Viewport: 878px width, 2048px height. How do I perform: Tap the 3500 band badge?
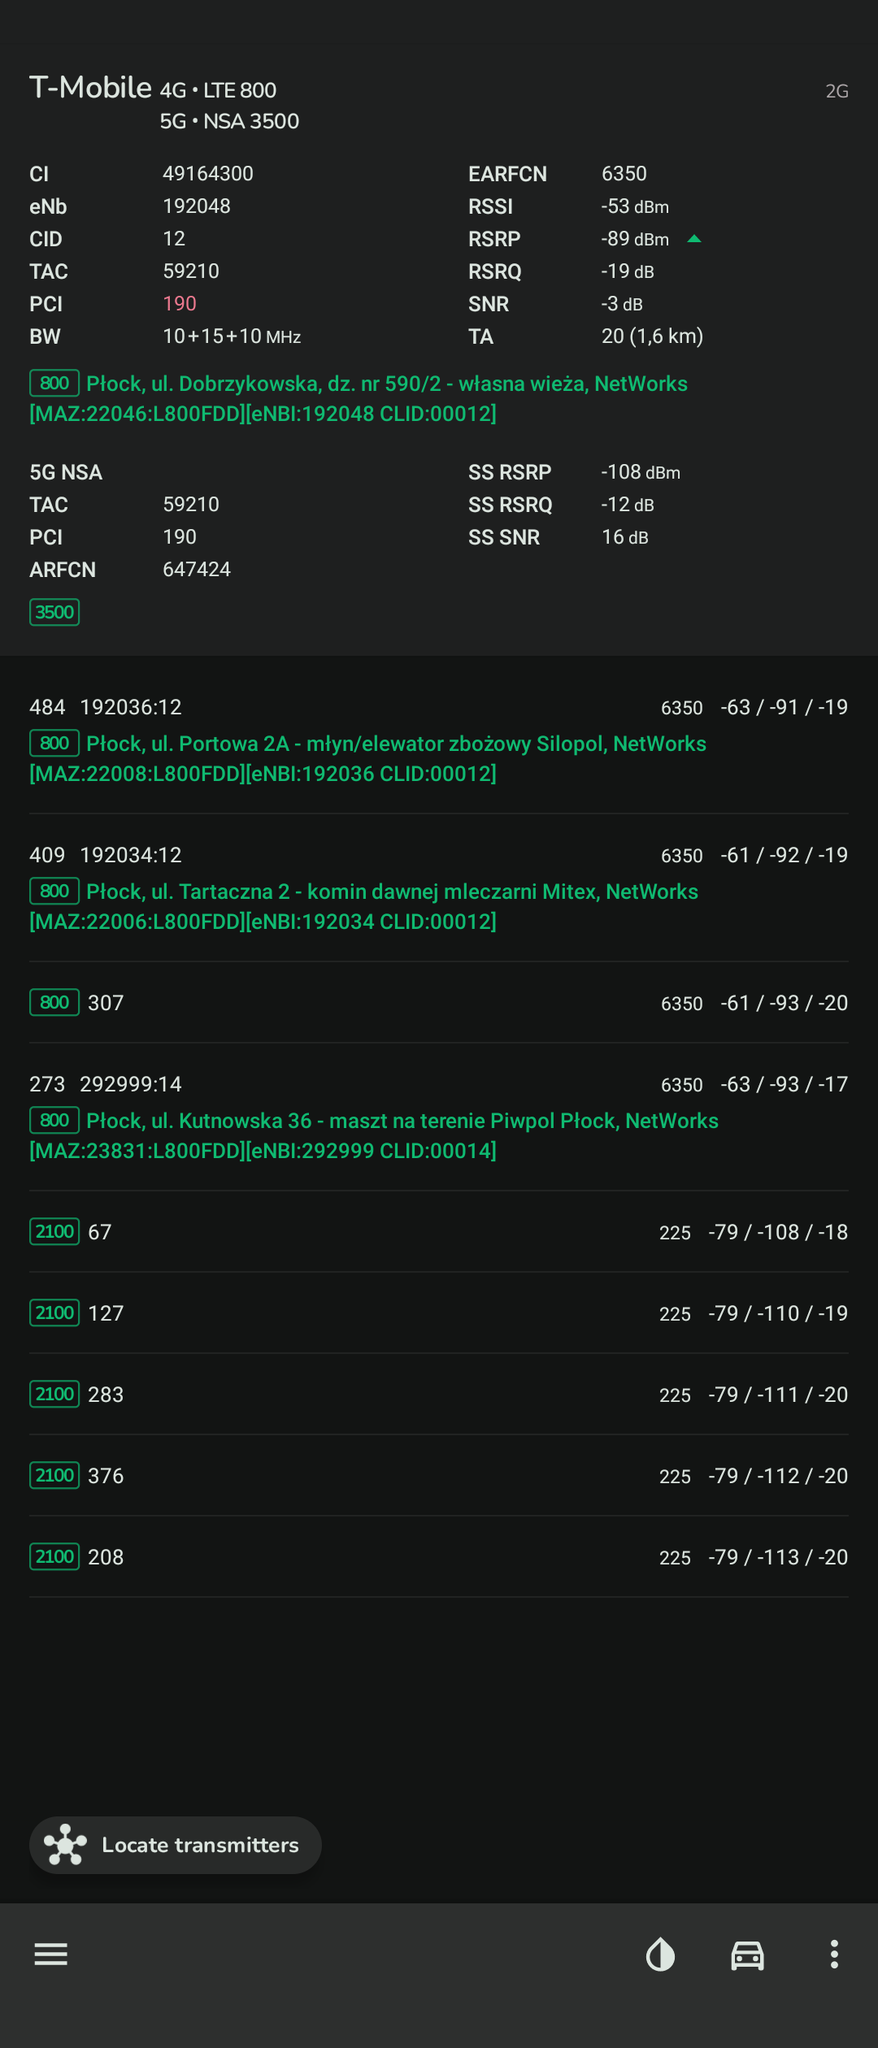54,612
